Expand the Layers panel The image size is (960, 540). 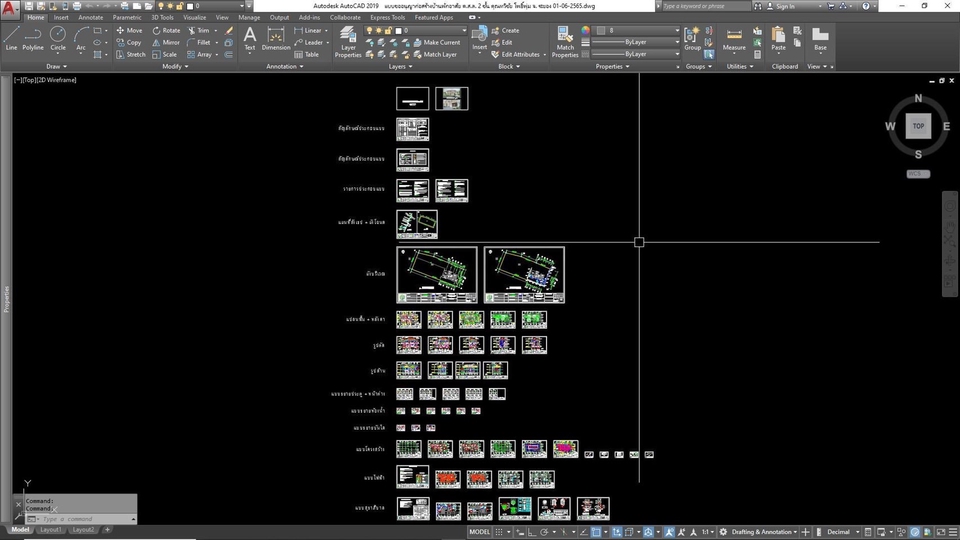pyautogui.click(x=400, y=66)
